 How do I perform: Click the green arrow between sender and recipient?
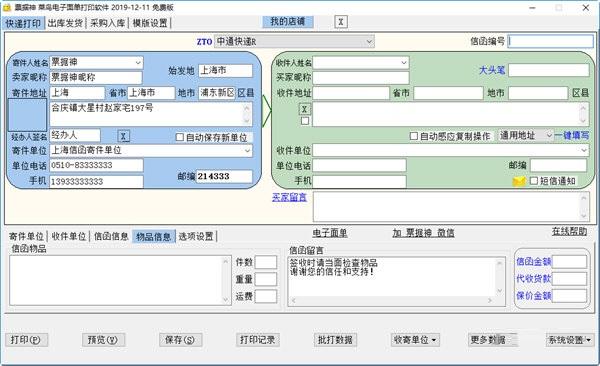click(x=267, y=111)
